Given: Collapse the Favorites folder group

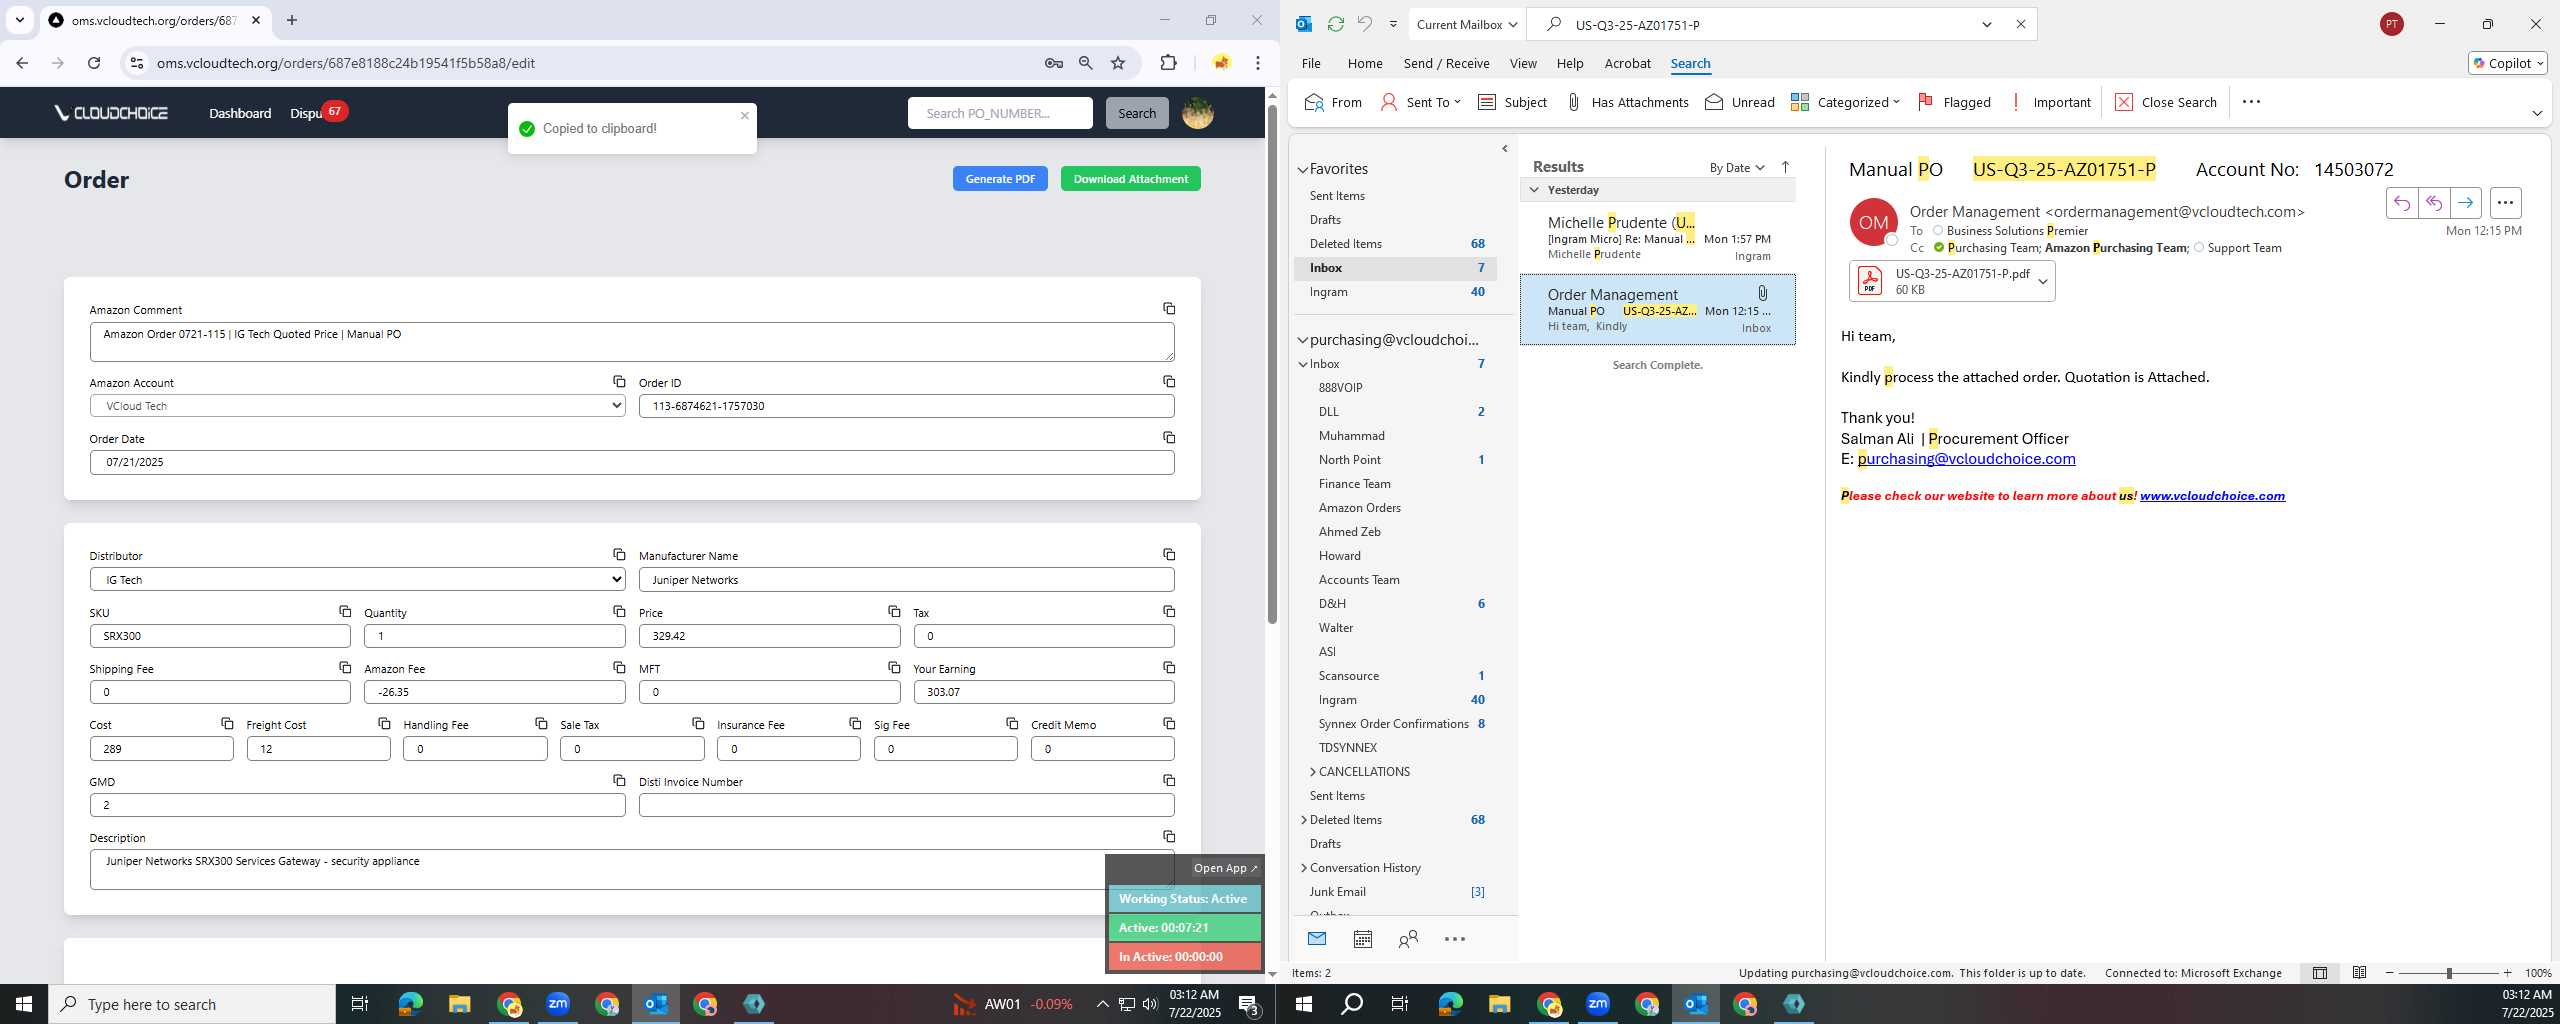Looking at the screenshot, I should tap(1303, 170).
